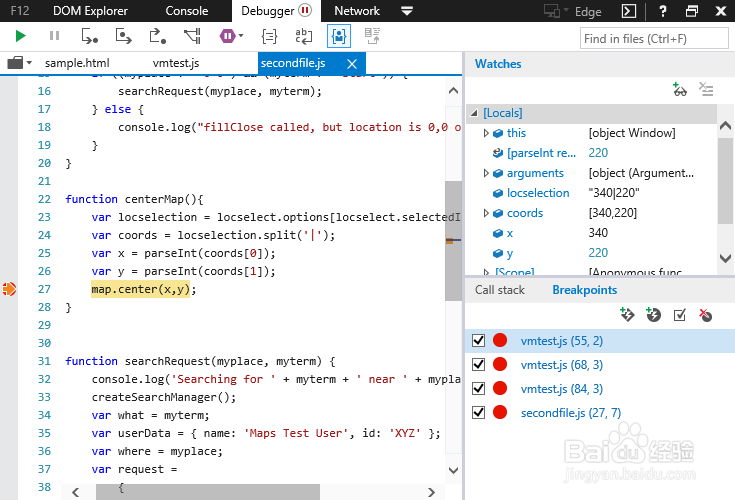Click the Enable all breakpoints icon
735x500 pixels.
(680, 315)
